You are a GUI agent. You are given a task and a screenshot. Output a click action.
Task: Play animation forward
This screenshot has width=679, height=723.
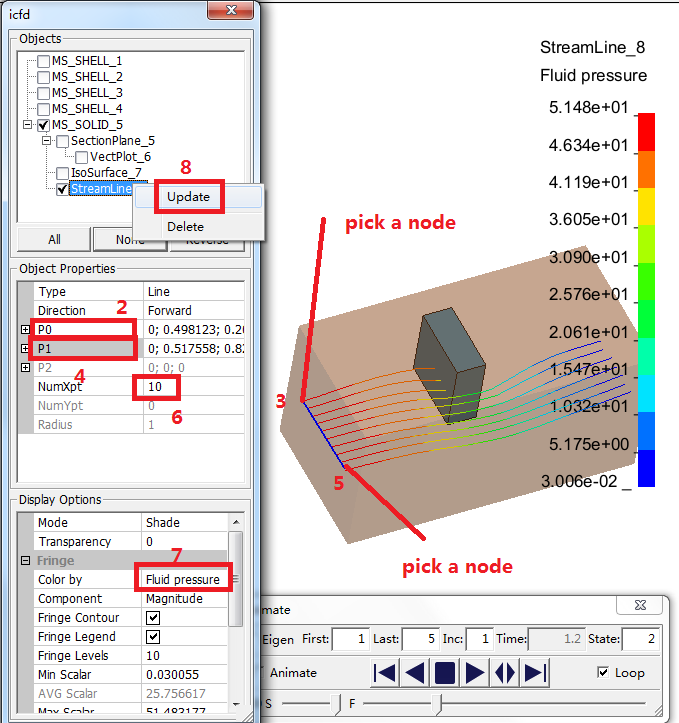coord(475,673)
